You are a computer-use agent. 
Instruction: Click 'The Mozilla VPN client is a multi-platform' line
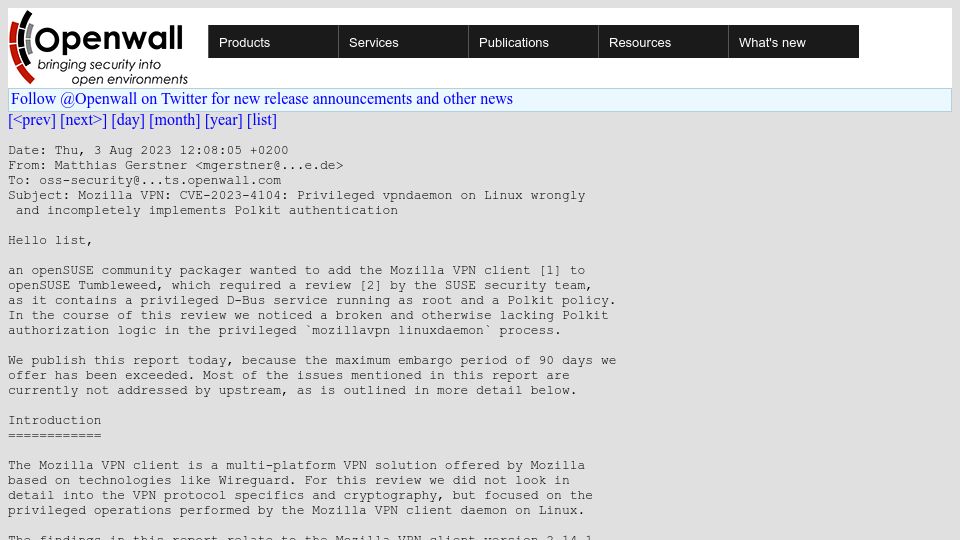click(296, 465)
